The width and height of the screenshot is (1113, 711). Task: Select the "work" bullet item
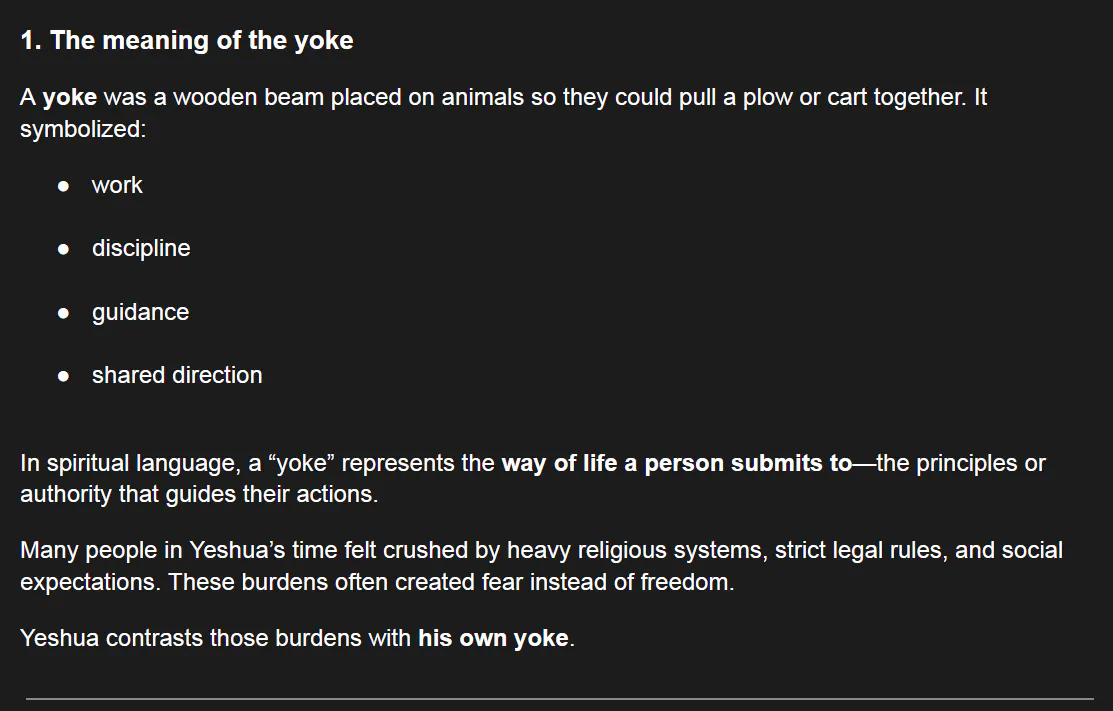pyautogui.click(x=117, y=186)
